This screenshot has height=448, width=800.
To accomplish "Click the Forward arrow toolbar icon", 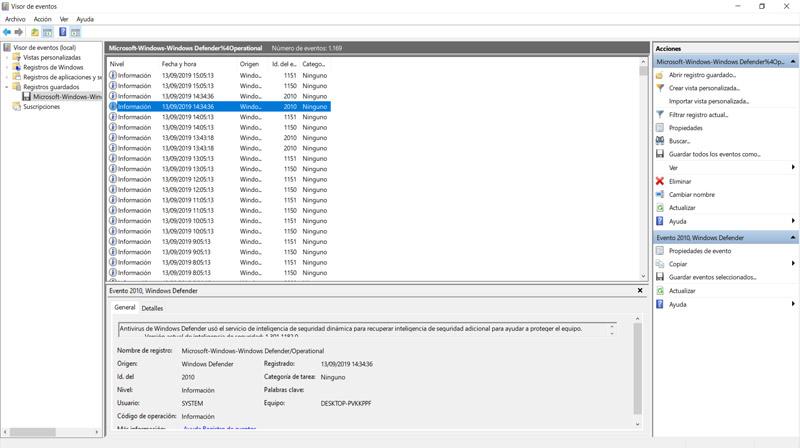I will 19,32.
